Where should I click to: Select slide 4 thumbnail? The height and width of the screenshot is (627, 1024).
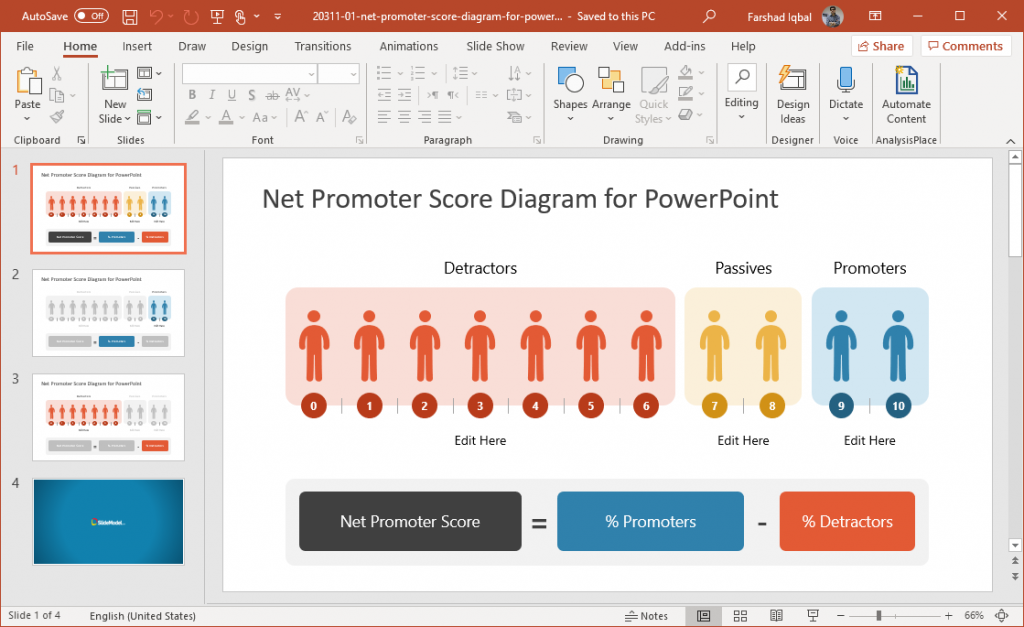point(108,521)
